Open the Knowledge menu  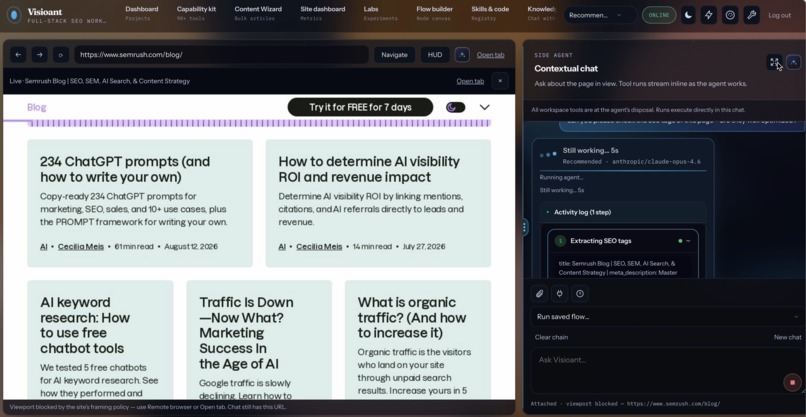tap(542, 13)
